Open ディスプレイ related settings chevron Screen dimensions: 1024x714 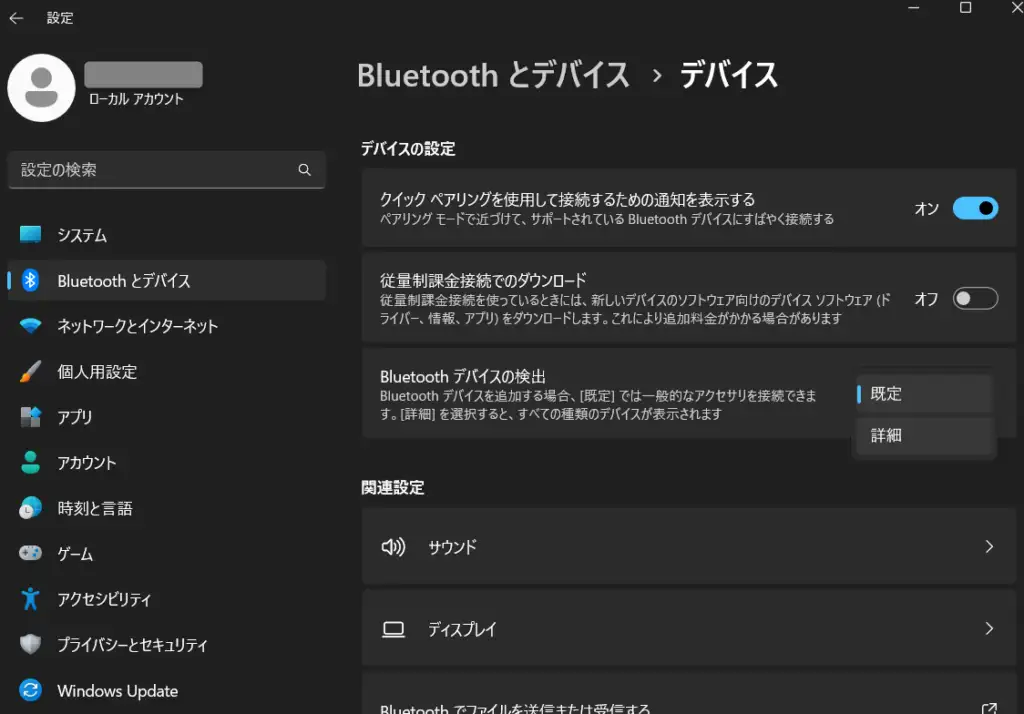pyautogui.click(x=989, y=629)
